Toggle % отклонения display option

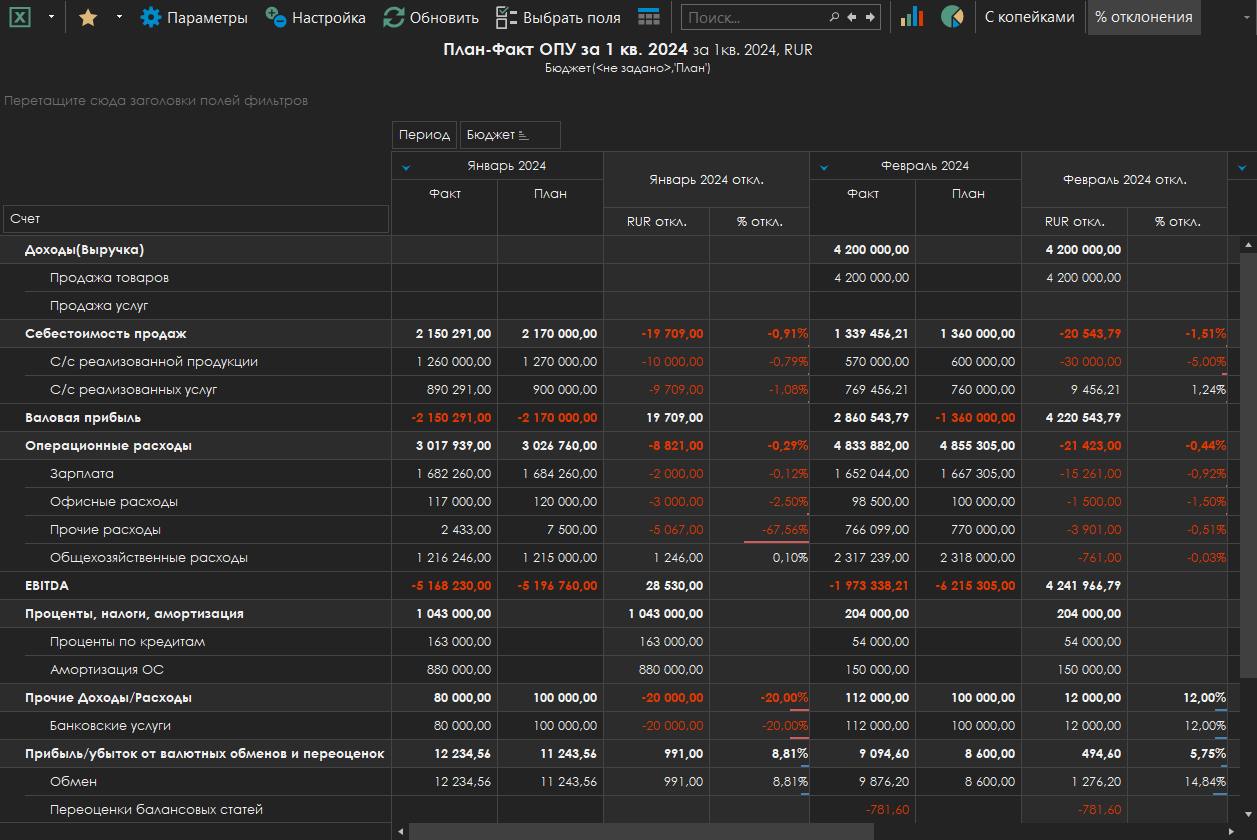tap(1143, 17)
